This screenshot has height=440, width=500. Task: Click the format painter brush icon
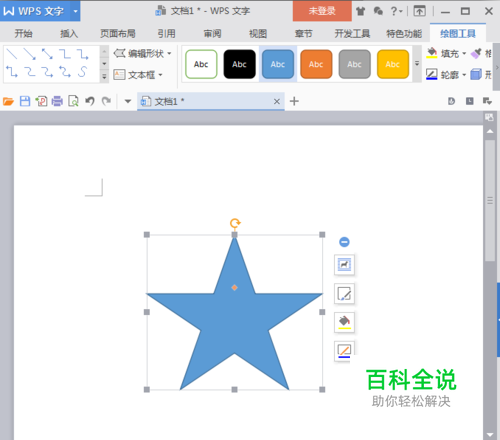[x=476, y=53]
